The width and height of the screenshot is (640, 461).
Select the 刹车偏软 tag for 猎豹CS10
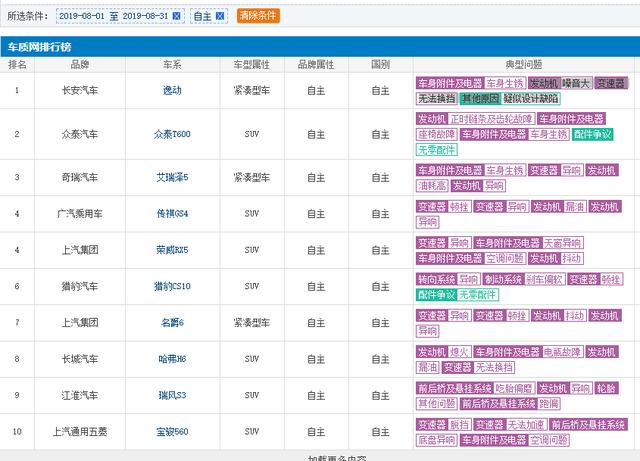(544, 279)
